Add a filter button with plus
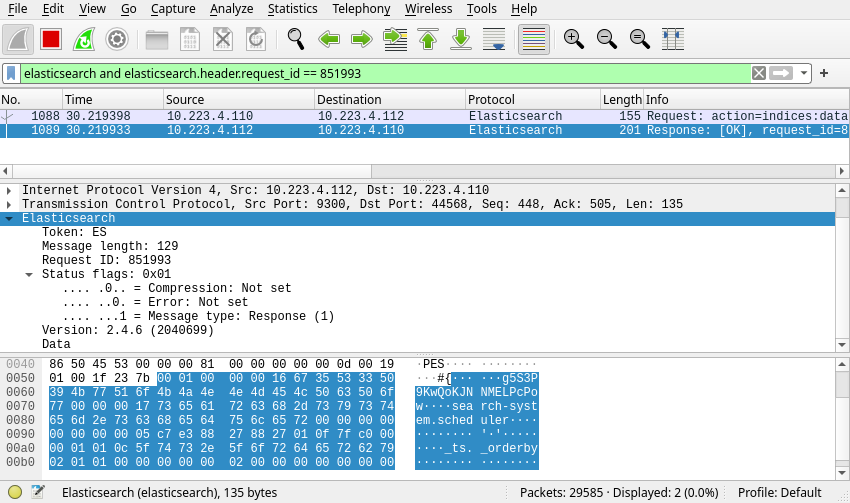The width and height of the screenshot is (850, 503). [824, 73]
